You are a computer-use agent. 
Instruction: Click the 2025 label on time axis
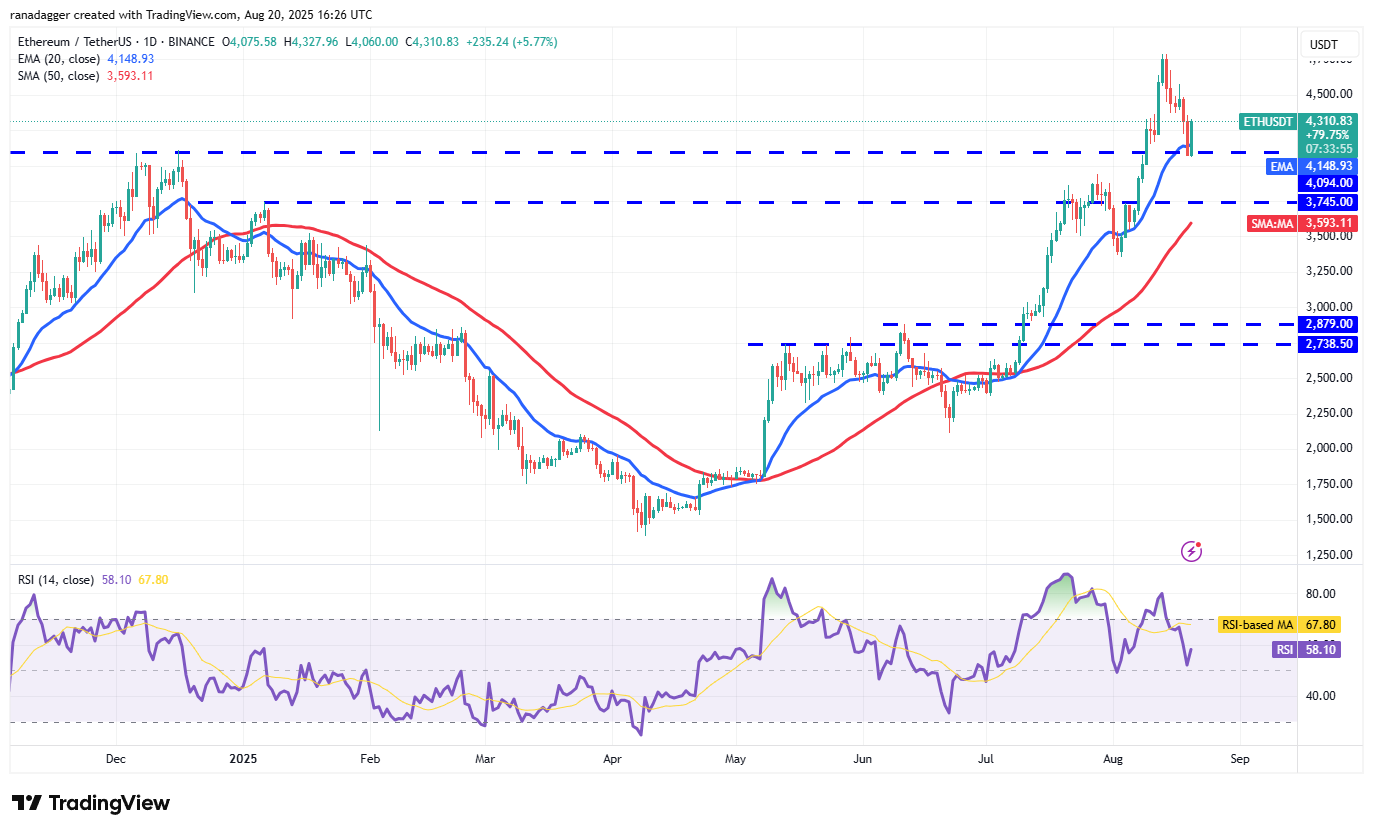(243, 759)
